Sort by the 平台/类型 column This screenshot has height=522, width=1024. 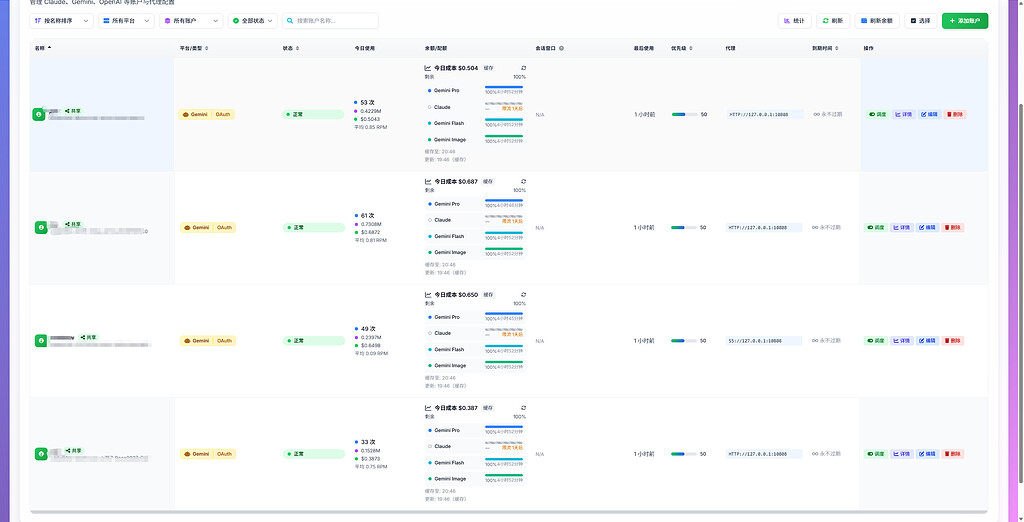206,48
